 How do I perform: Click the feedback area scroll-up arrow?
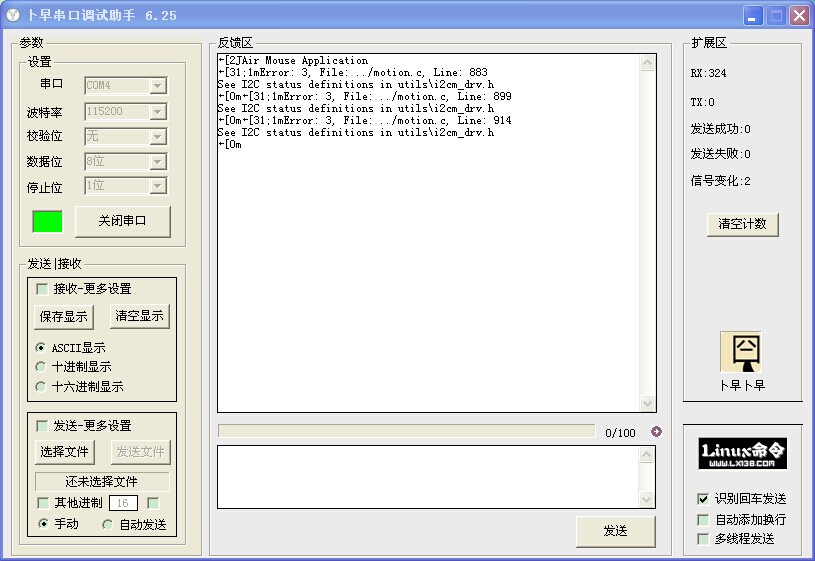[647, 63]
